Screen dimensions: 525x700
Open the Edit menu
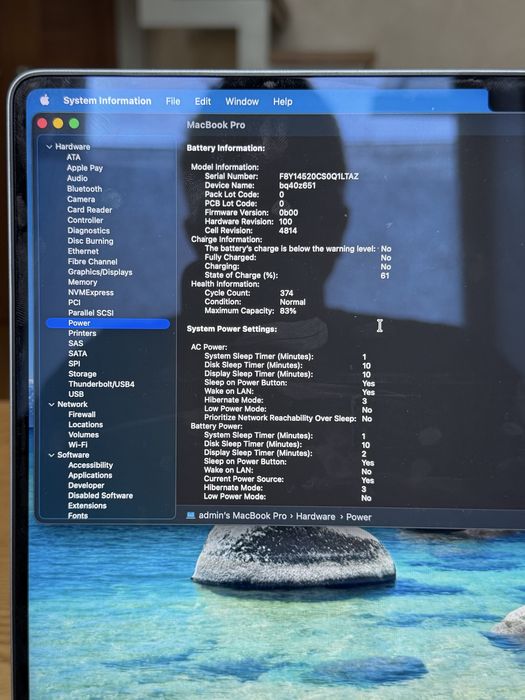(203, 101)
